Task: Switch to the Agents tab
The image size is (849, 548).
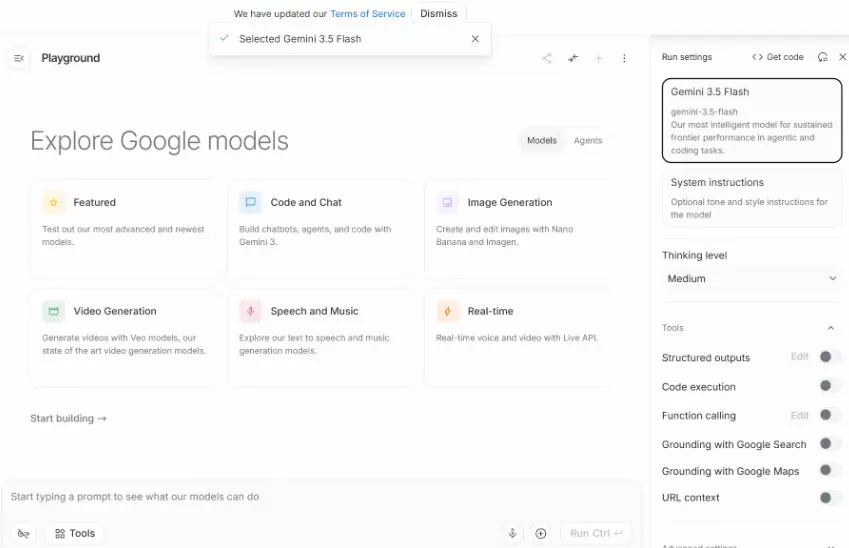Action: click(587, 140)
